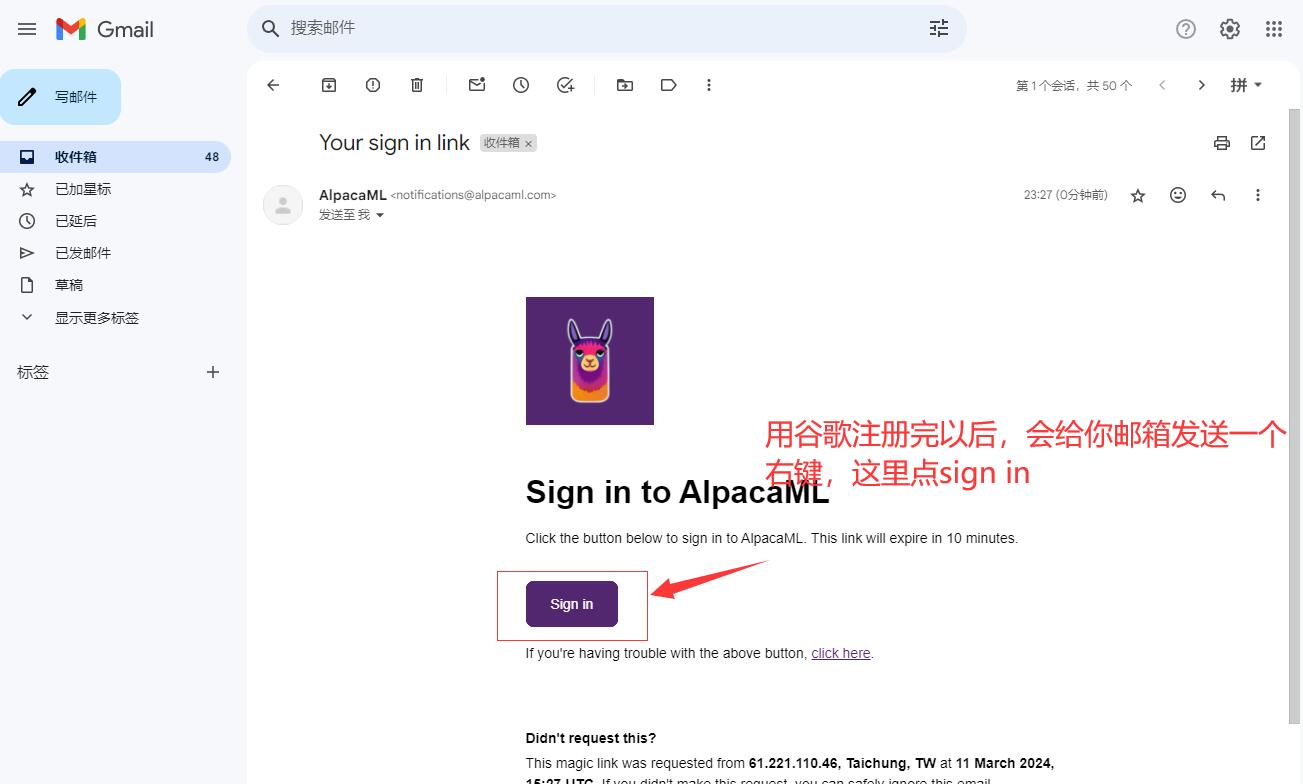Click the alpaca logo image
The image size is (1303, 784).
[x=590, y=361]
